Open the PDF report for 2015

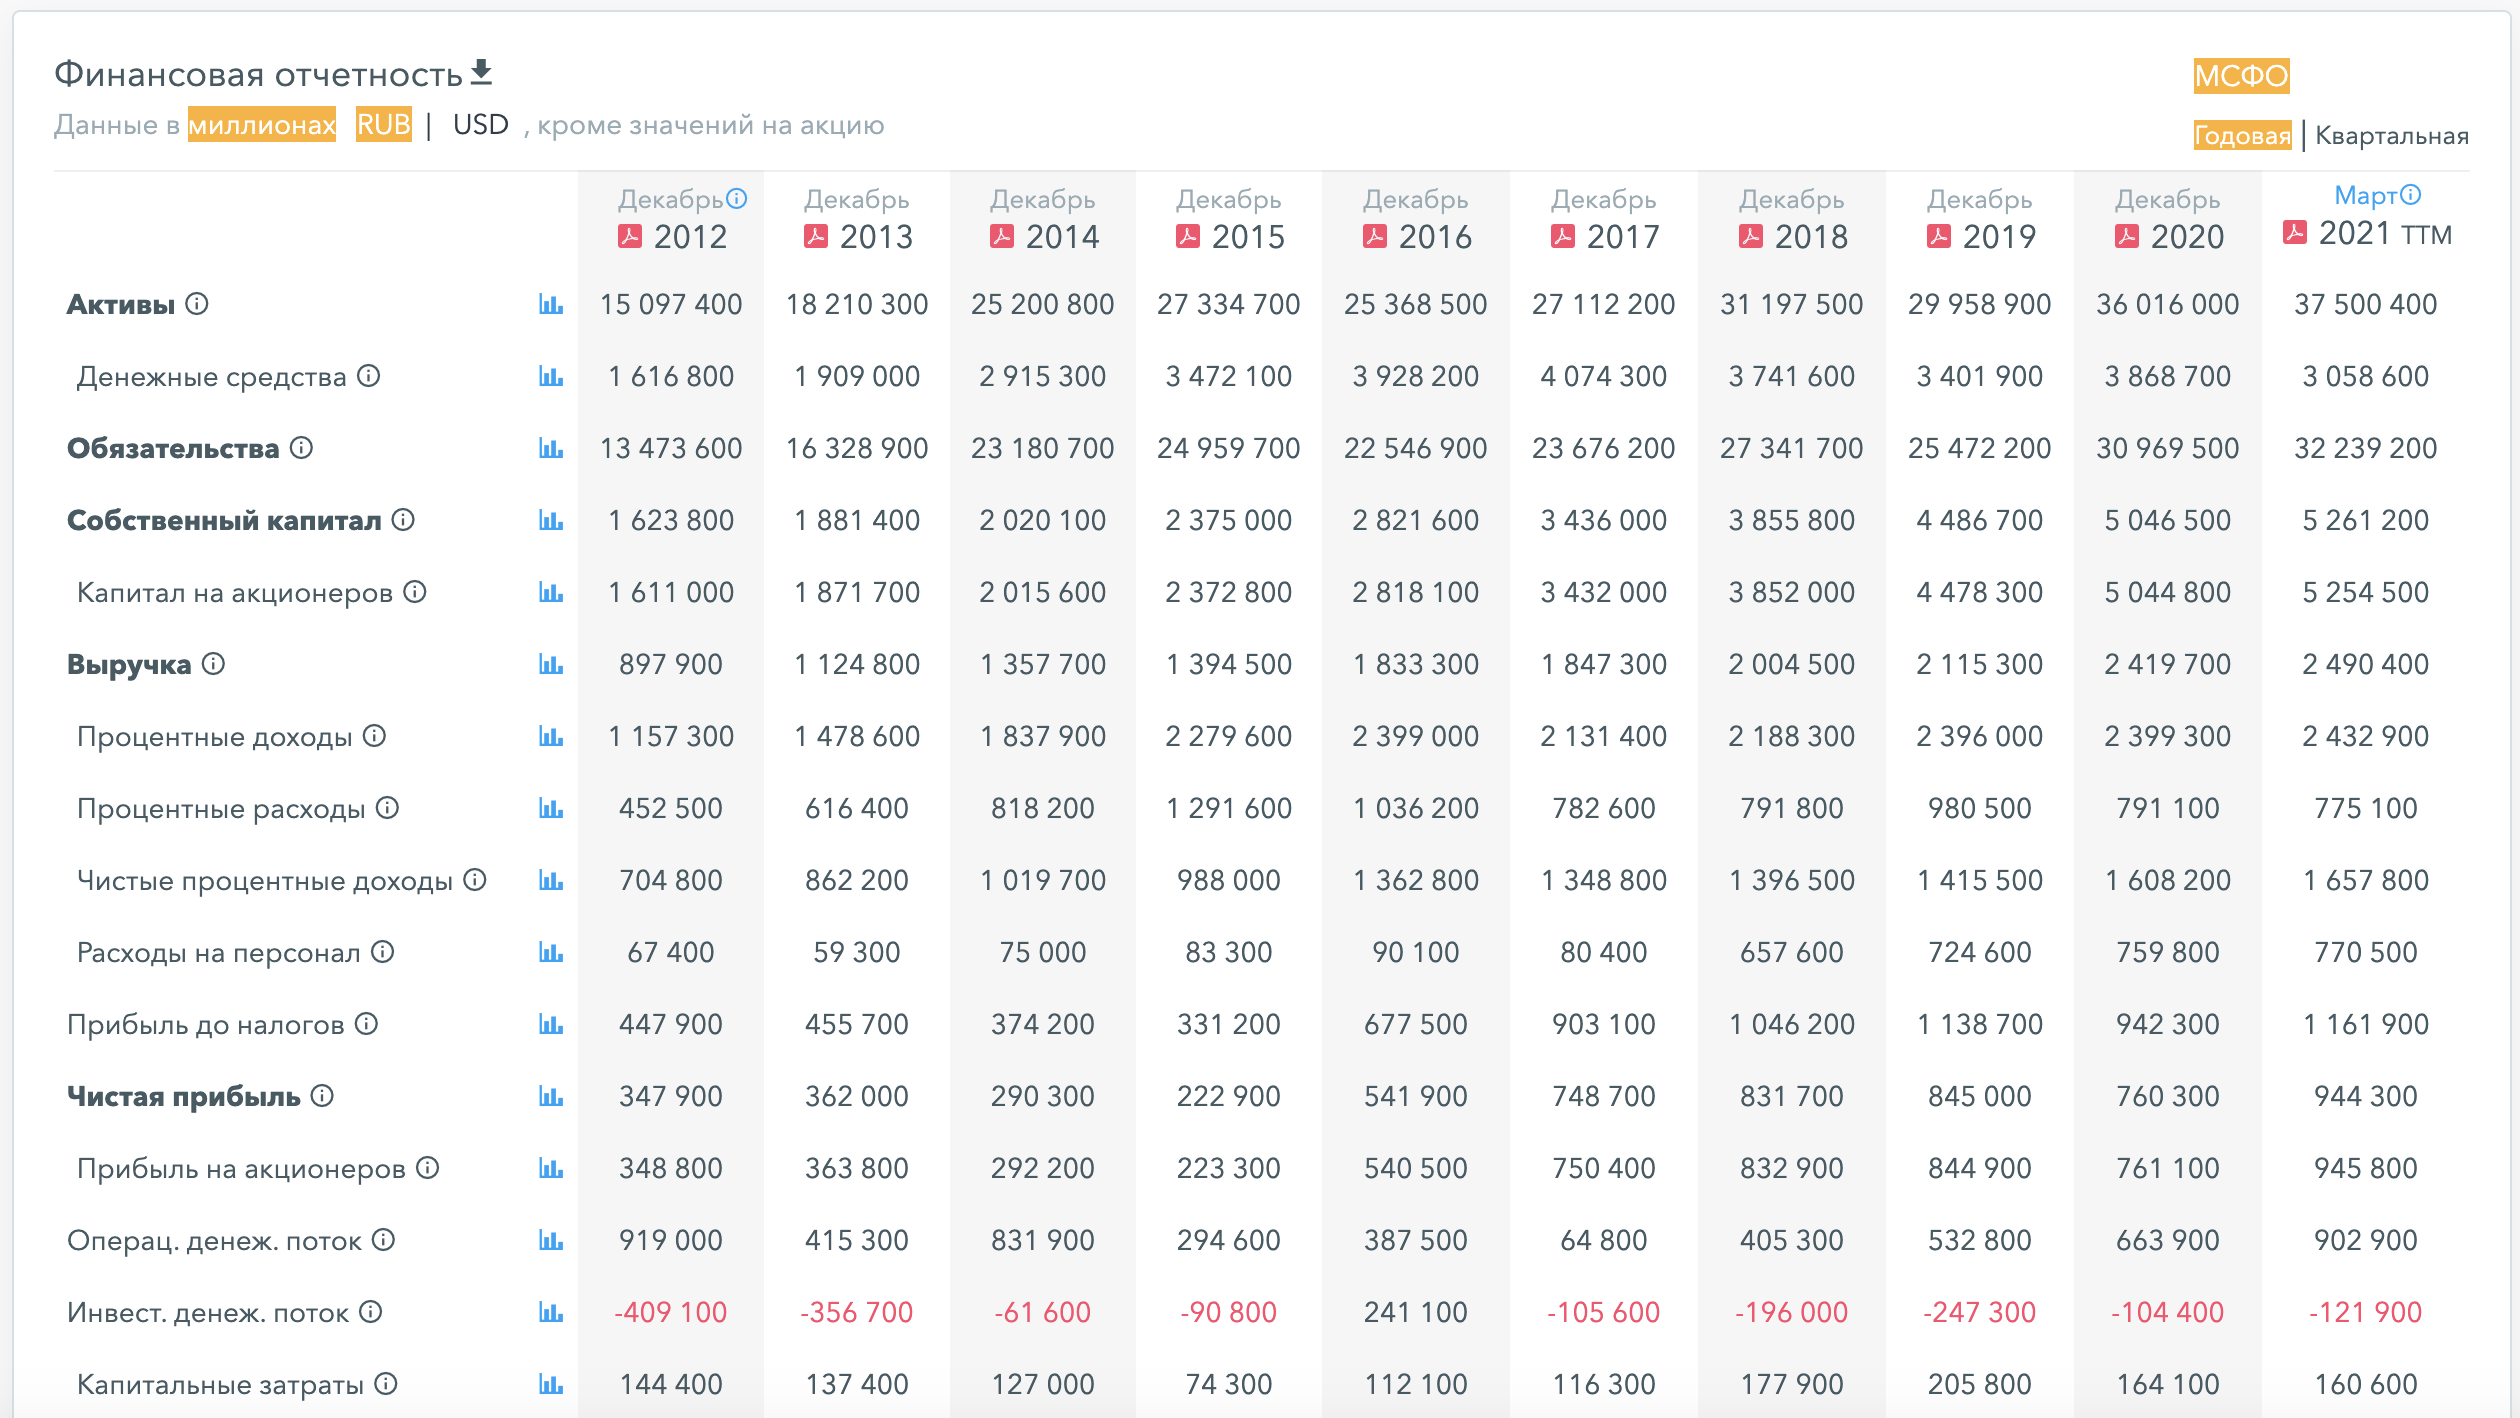1188,236
